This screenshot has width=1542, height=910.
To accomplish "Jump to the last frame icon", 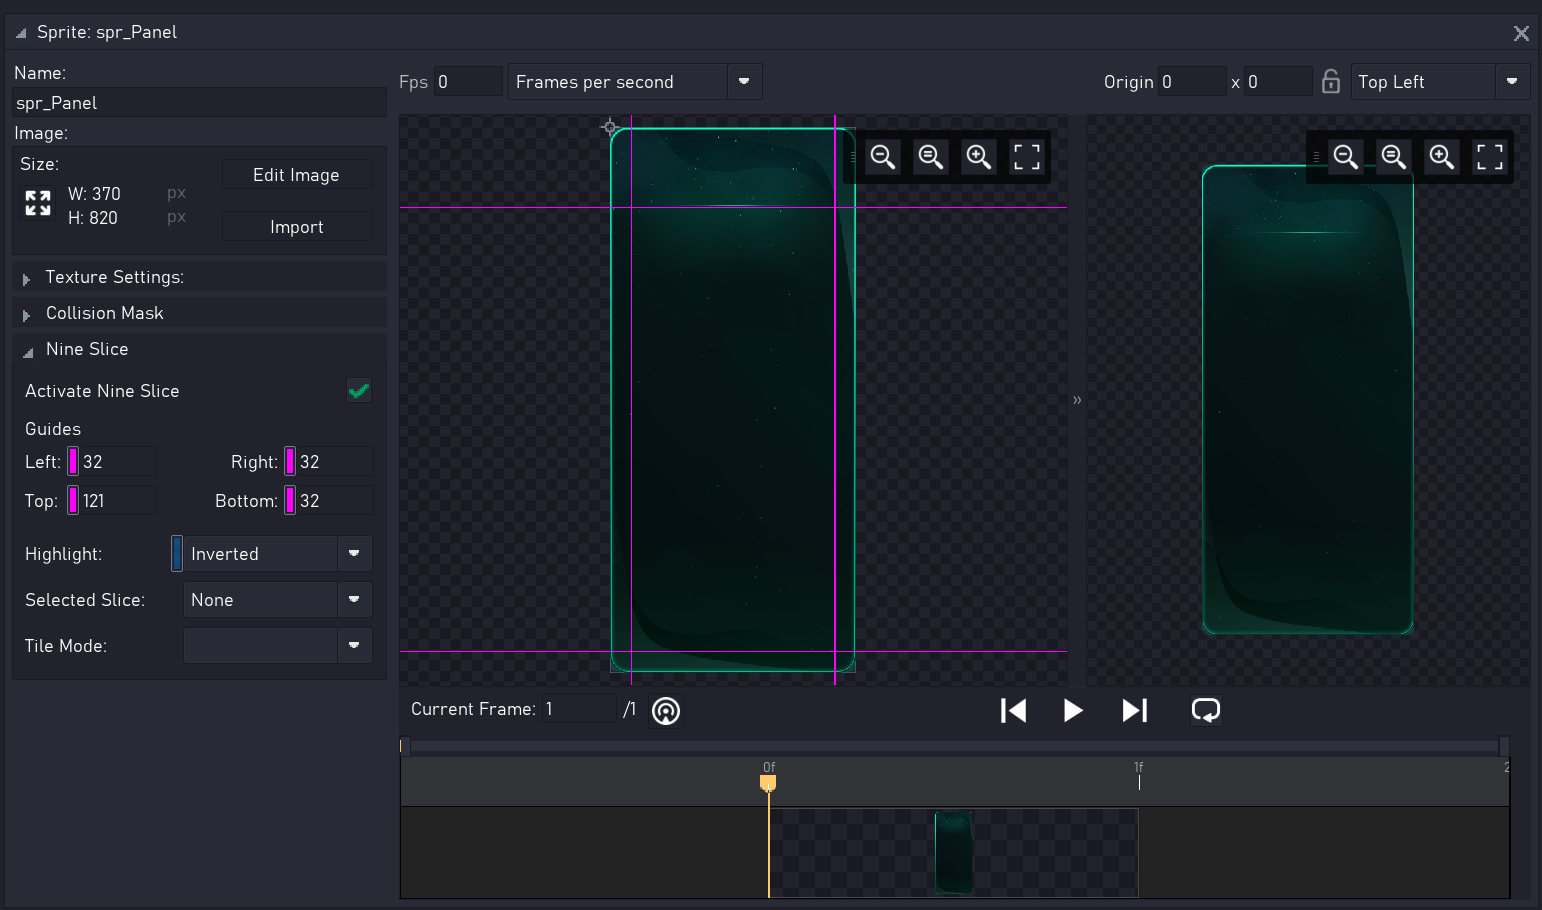I will point(1135,710).
